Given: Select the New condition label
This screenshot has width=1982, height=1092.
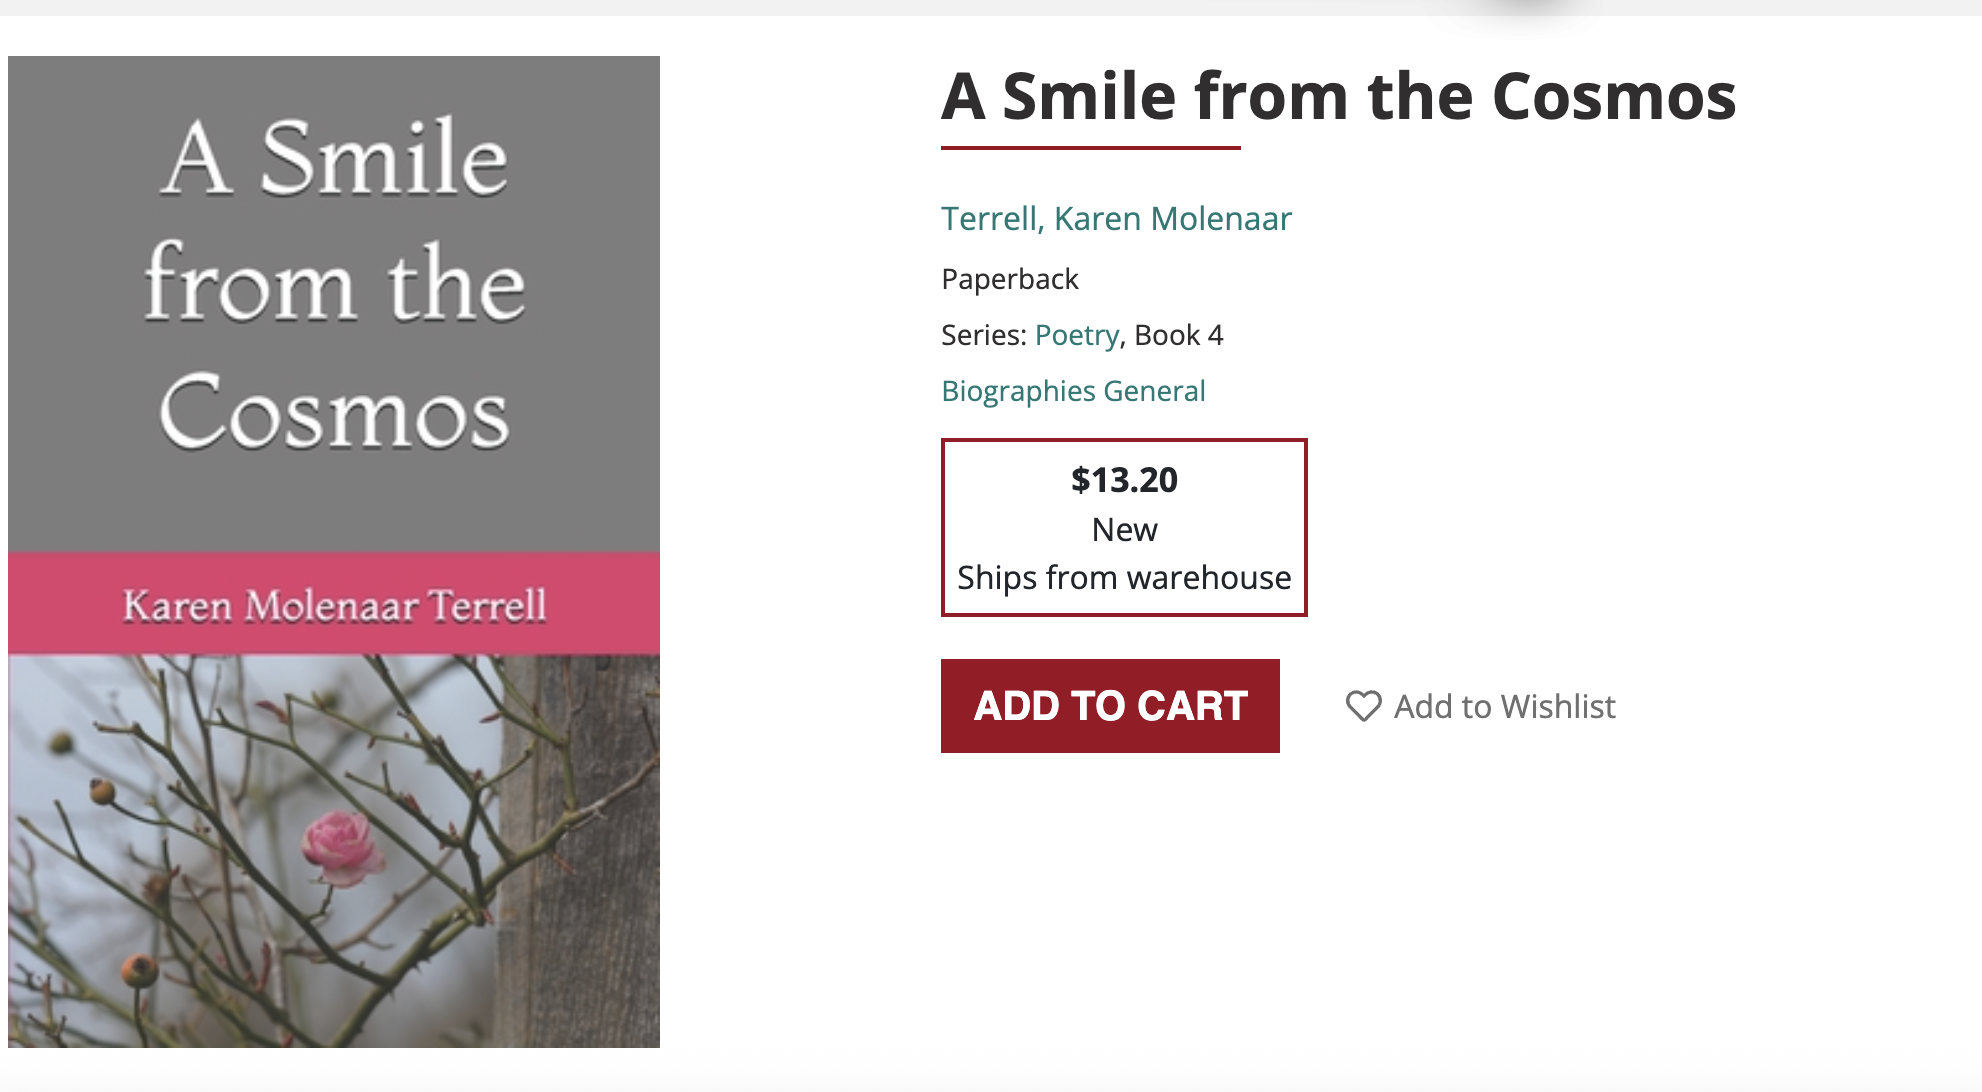Looking at the screenshot, I should click(1124, 529).
